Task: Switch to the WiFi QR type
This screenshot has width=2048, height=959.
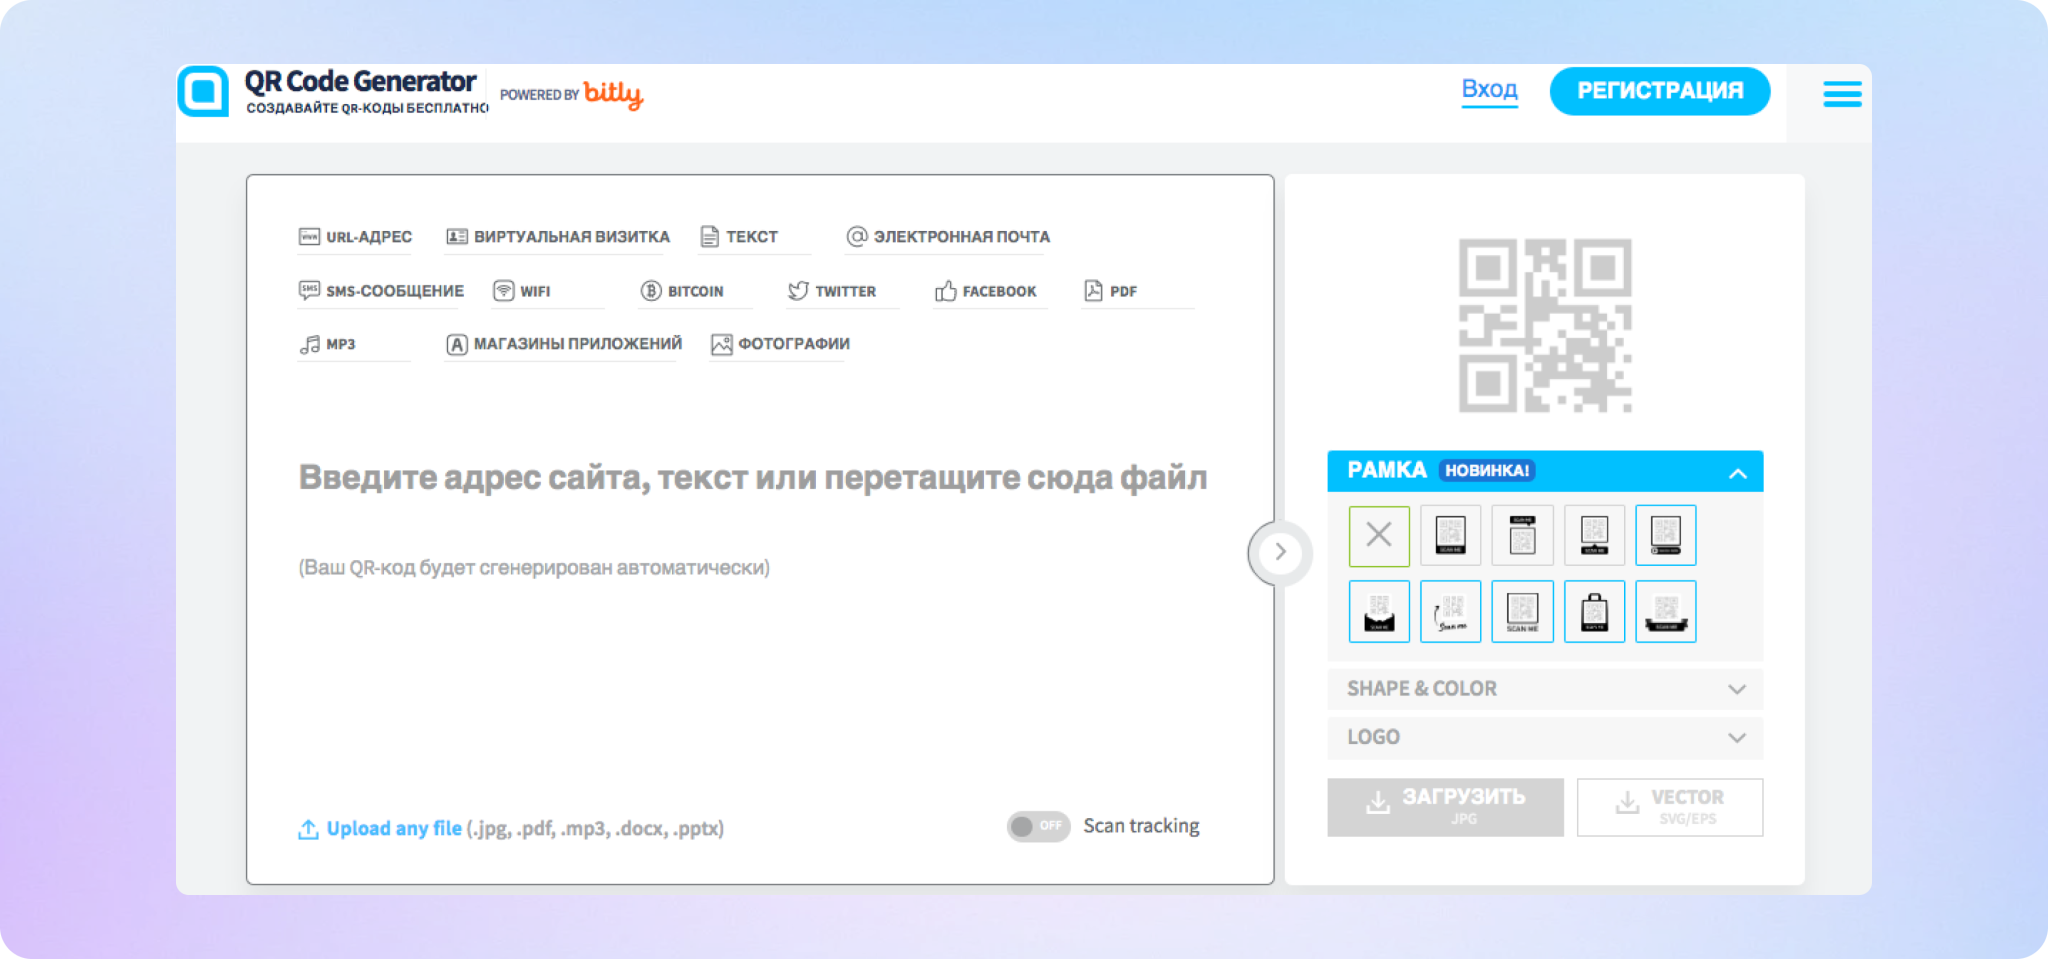Action: (x=523, y=291)
